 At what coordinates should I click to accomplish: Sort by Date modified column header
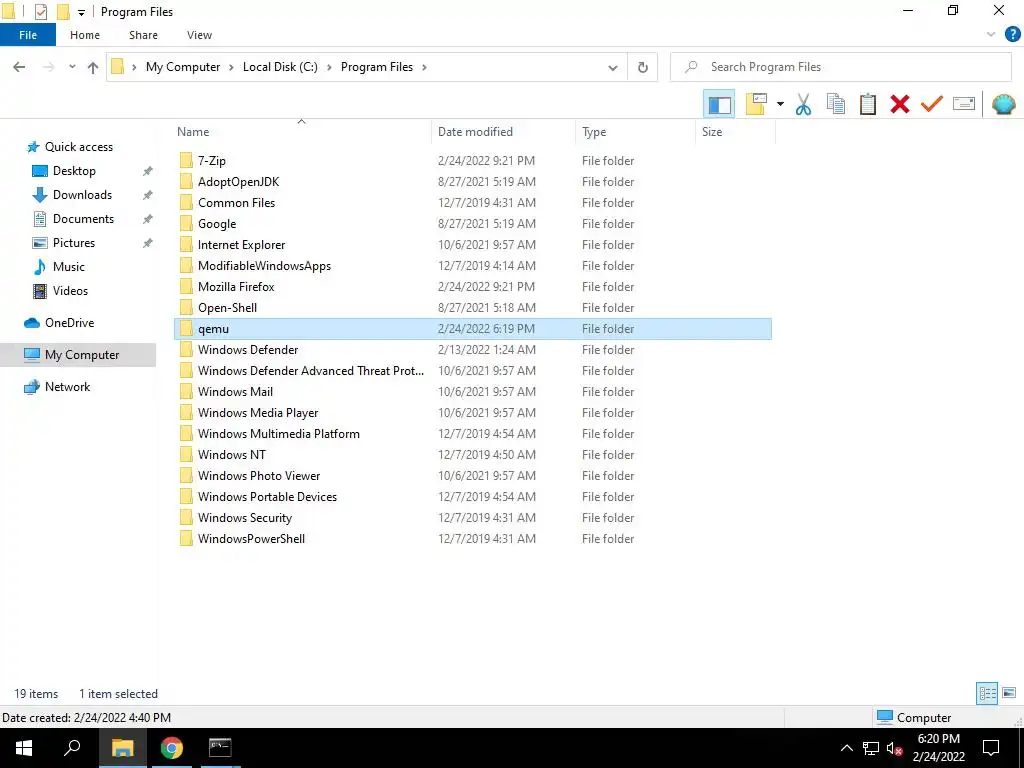pos(504,132)
